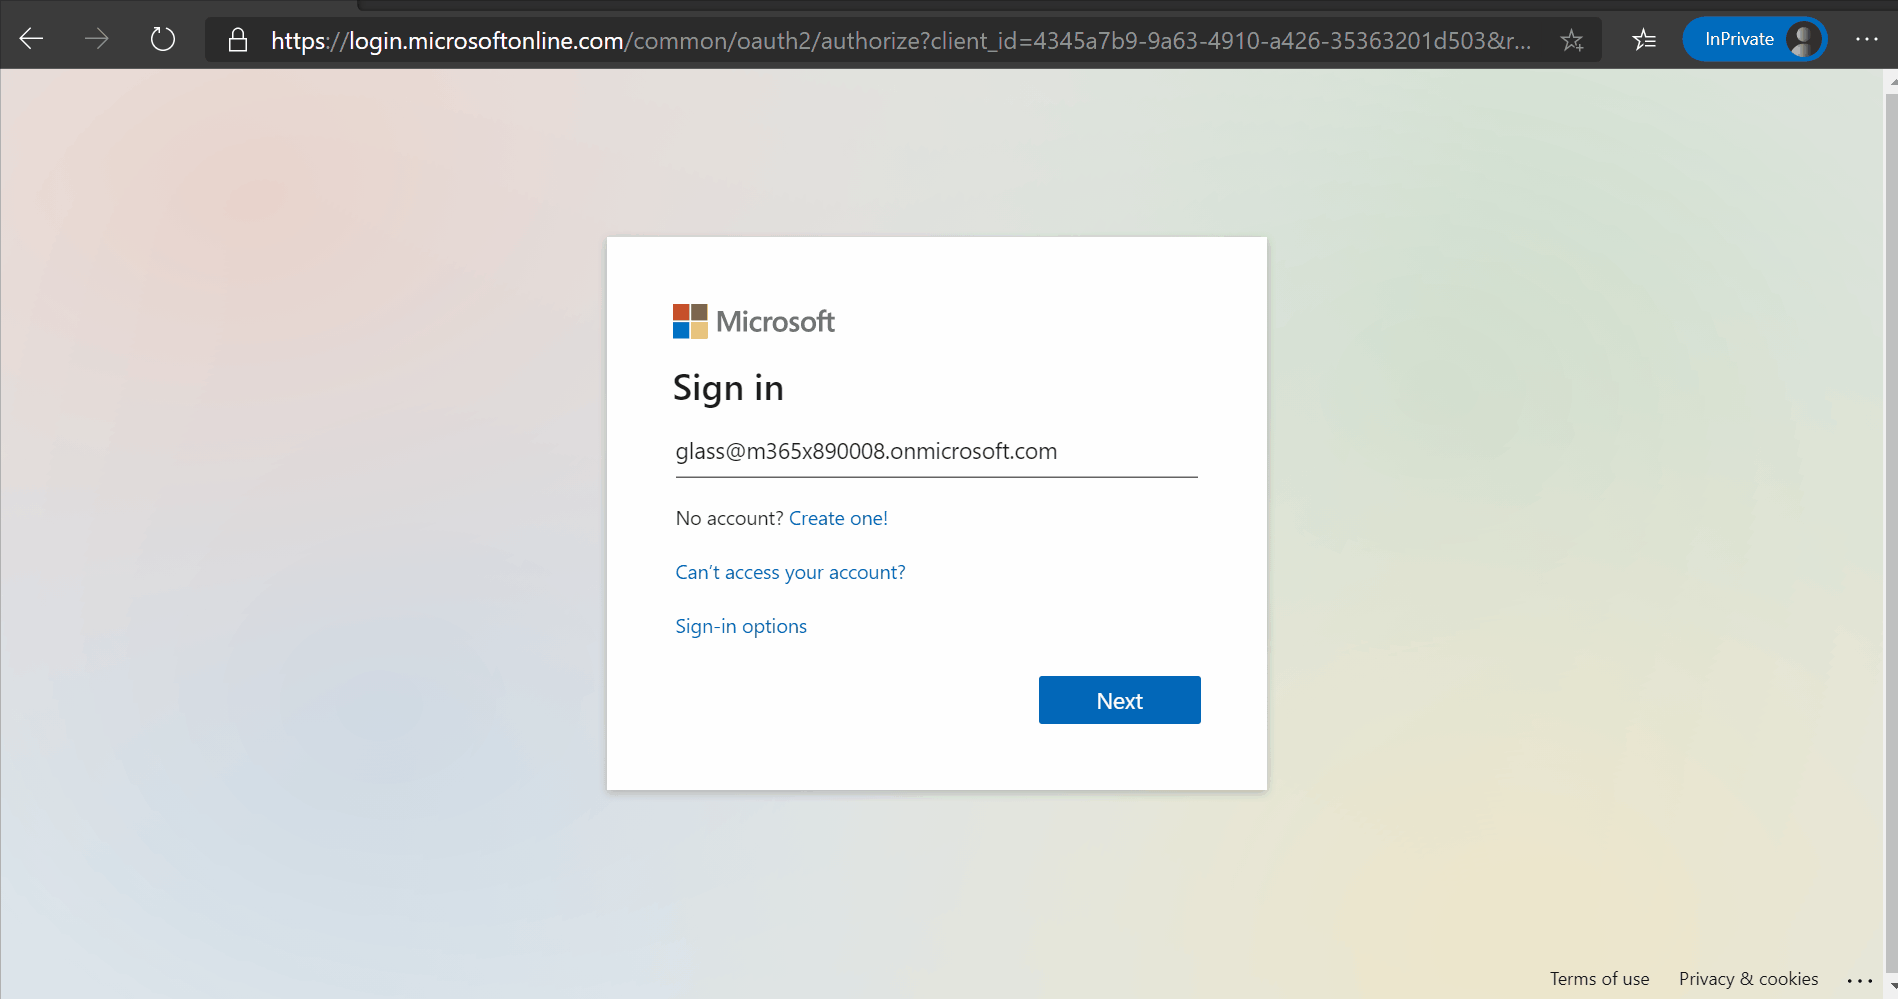Open Privacy & cookies link

point(1748,979)
